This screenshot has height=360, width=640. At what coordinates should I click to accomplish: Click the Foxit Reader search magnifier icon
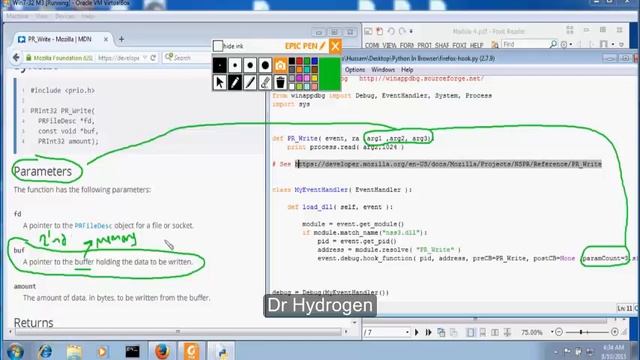(553, 44)
